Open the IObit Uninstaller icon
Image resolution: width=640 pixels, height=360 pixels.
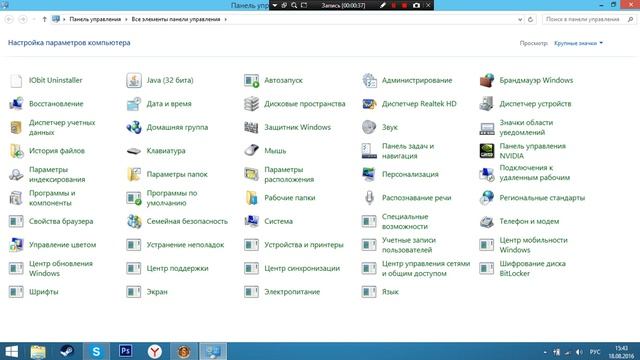pyautogui.click(x=16, y=80)
